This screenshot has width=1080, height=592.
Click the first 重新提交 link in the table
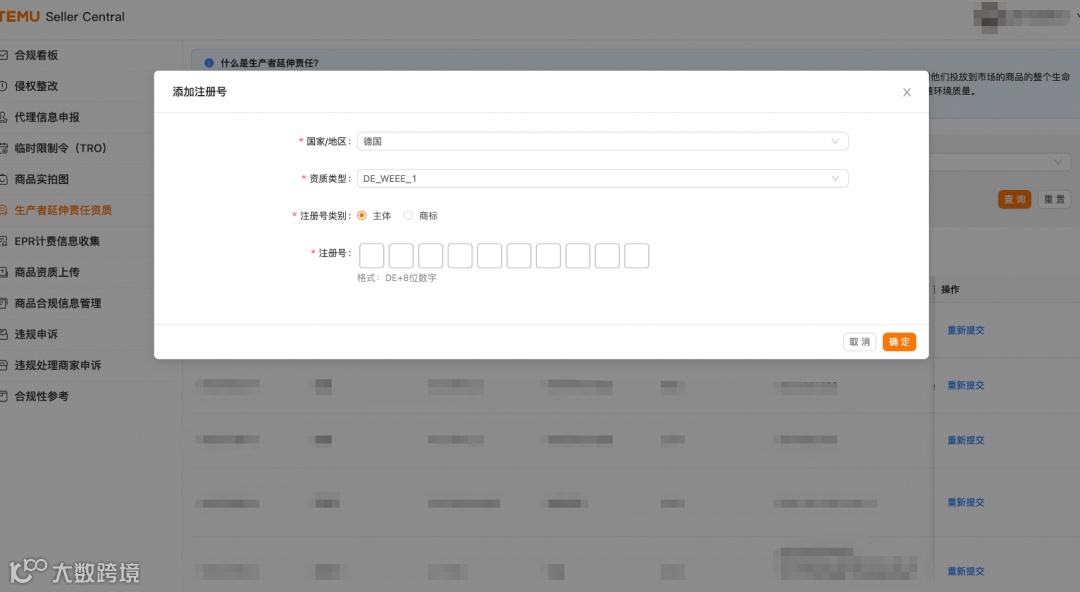[x=966, y=330]
